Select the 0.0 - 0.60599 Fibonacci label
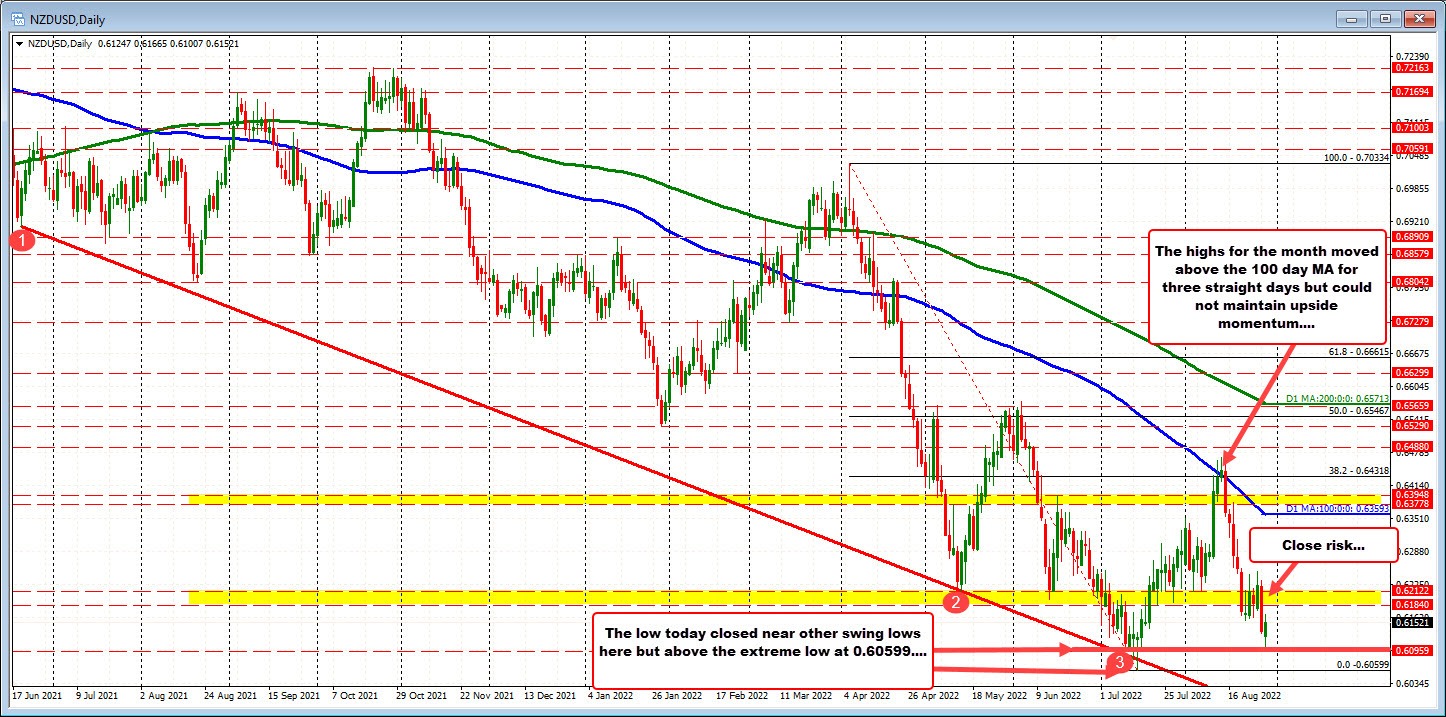The image size is (1446, 717). point(1364,665)
